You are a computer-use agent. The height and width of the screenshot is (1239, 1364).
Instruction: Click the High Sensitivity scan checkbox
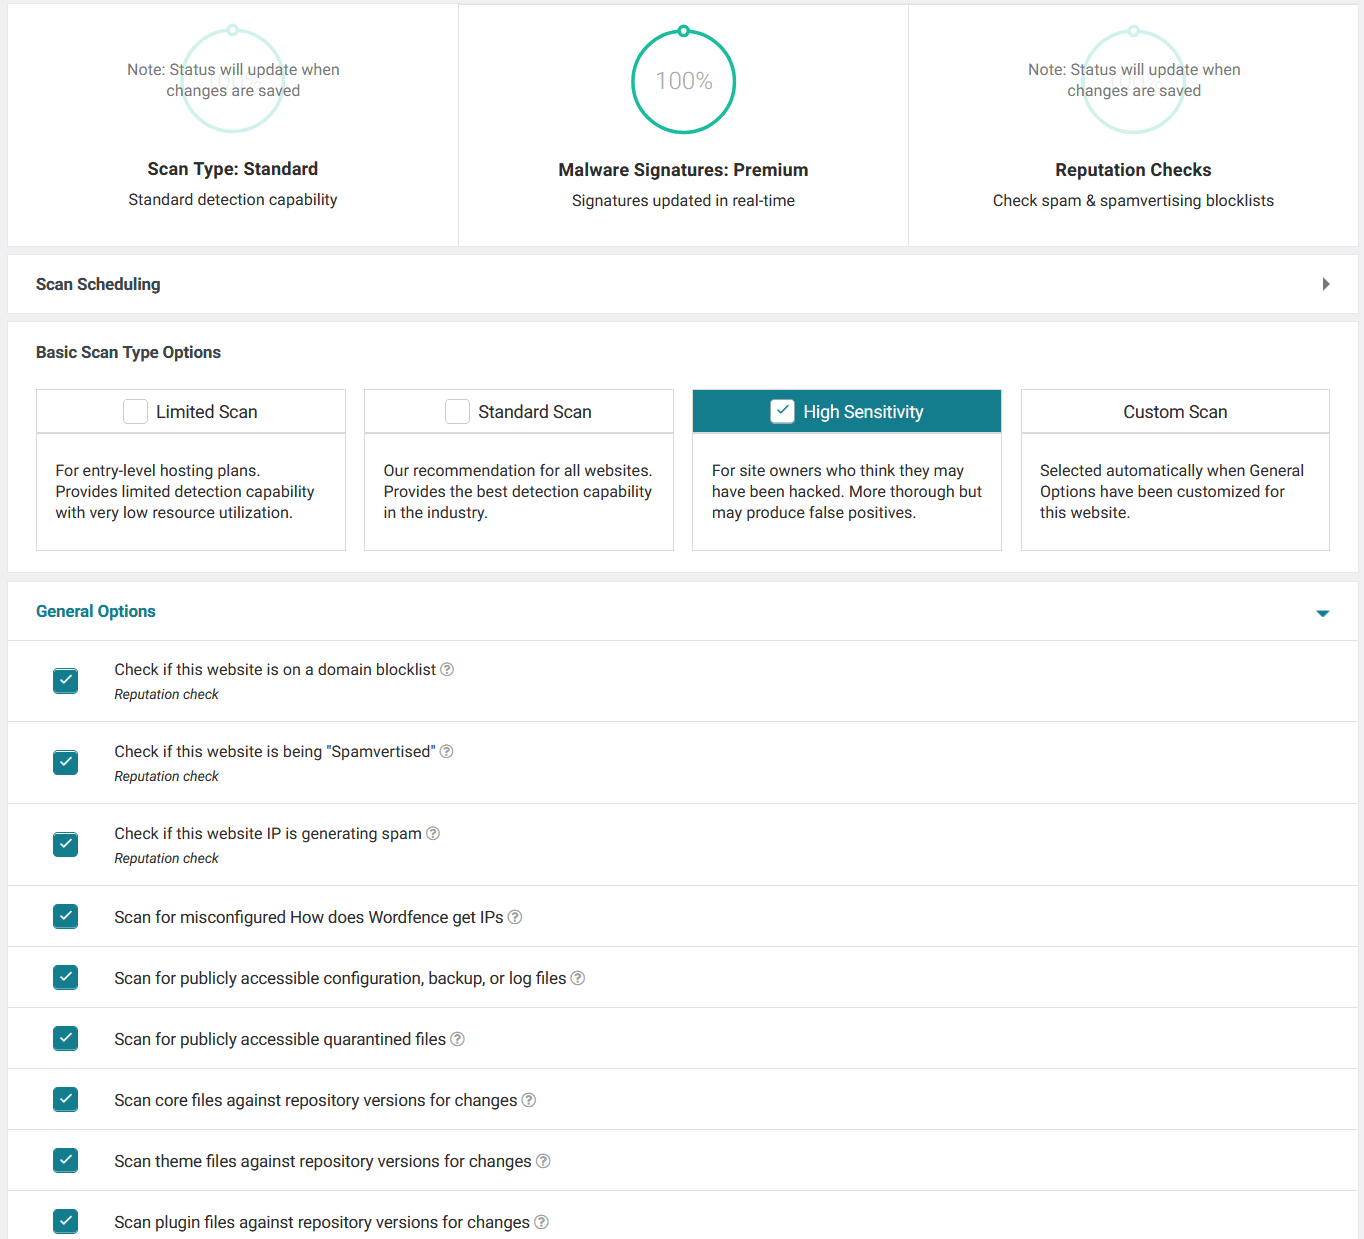click(782, 412)
